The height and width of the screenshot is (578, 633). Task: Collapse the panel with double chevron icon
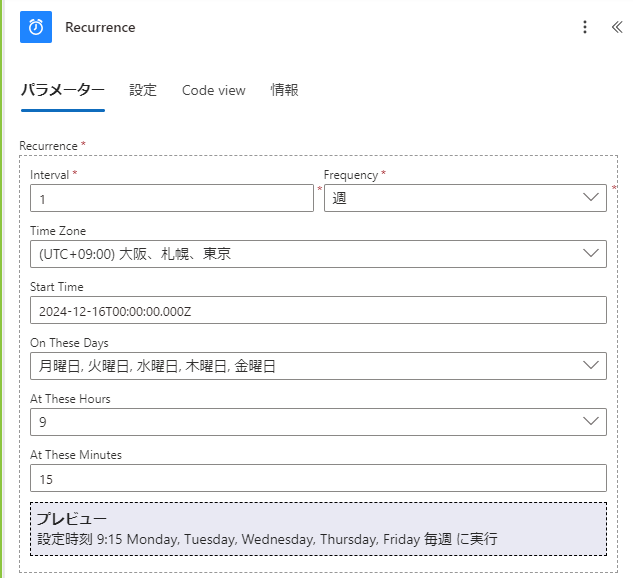pyautogui.click(x=617, y=27)
